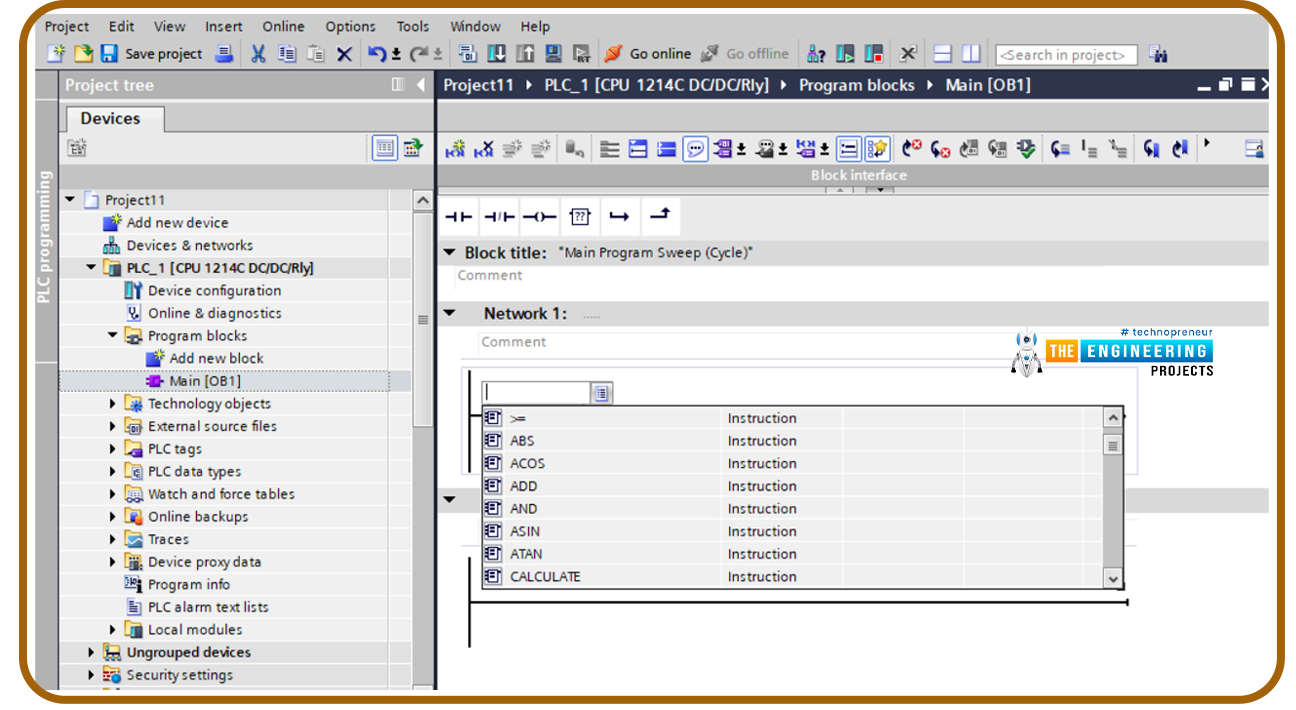This screenshot has width=1296, height=710.
Task: Collapse the Project11 tree node
Action: 70,199
